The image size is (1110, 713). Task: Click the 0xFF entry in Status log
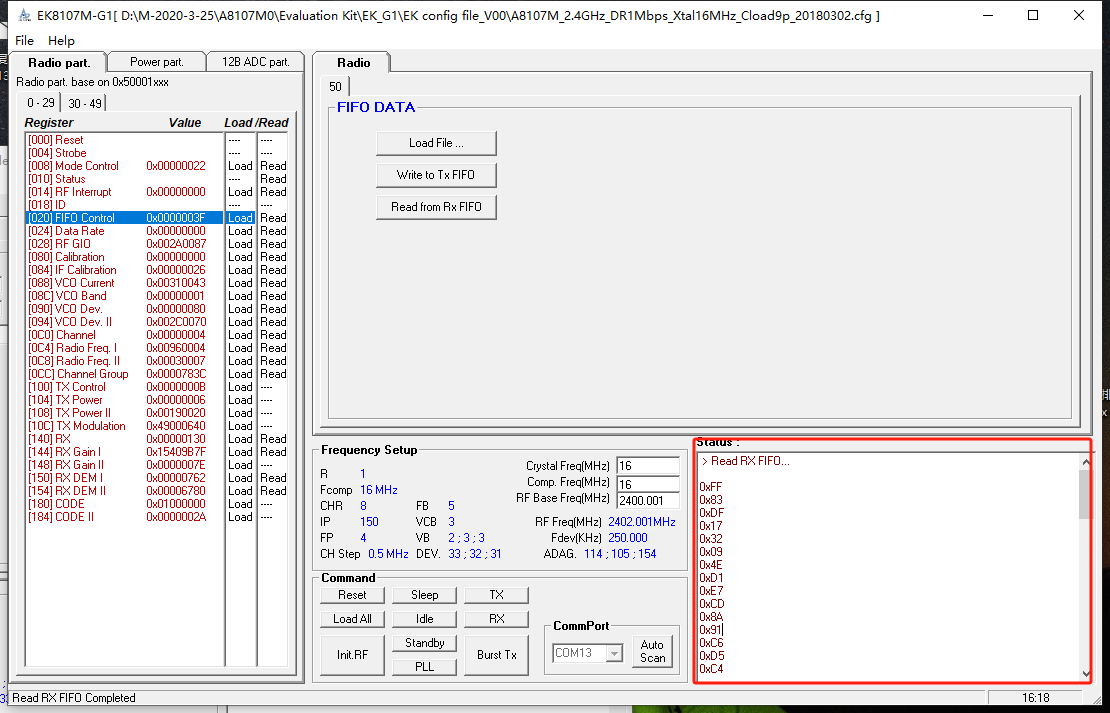[711, 487]
